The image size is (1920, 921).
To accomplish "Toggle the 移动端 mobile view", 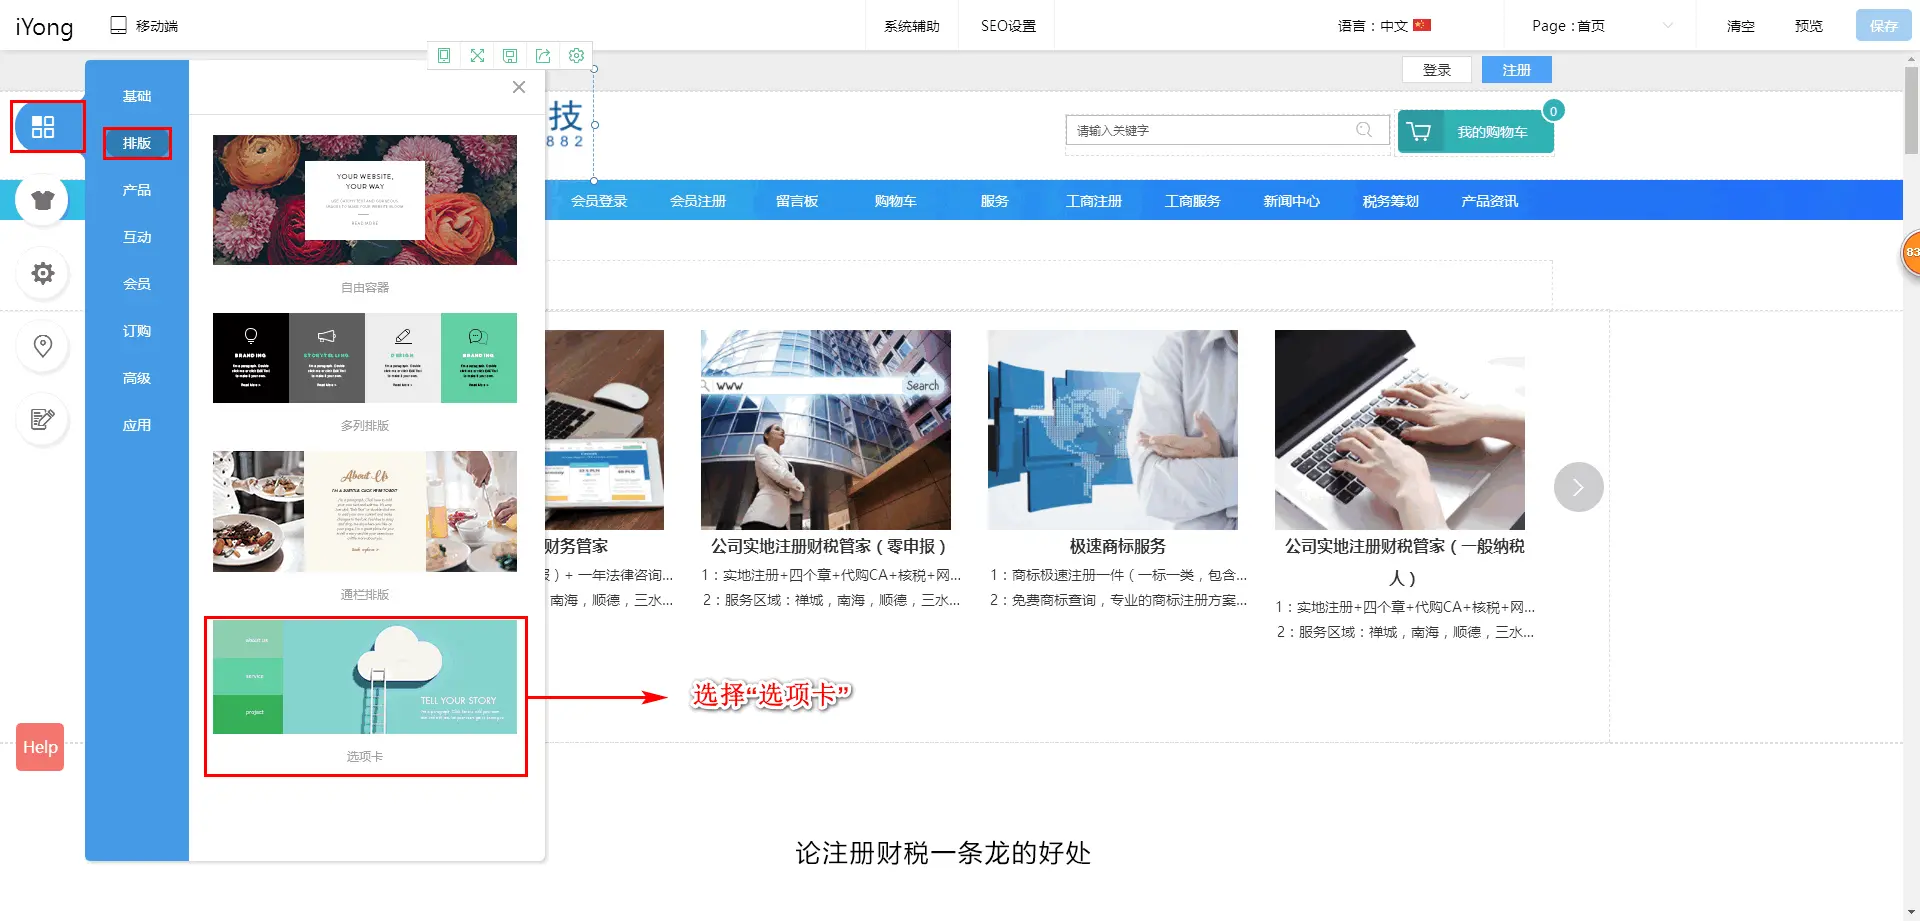I will (x=144, y=26).
